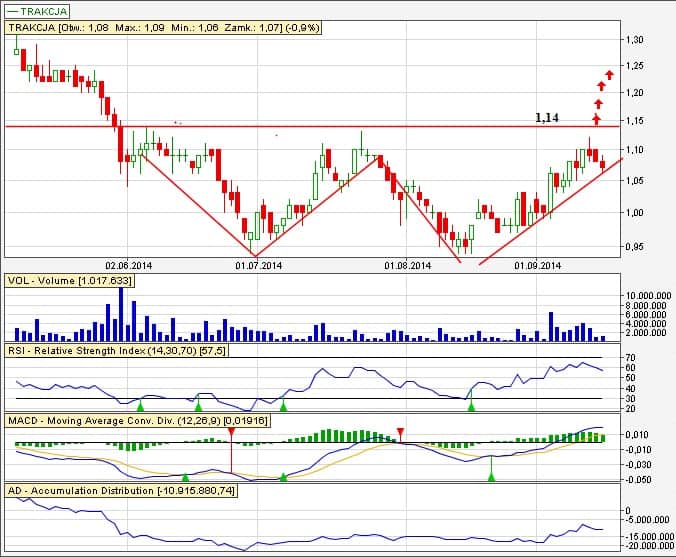The width and height of the screenshot is (676, 557).
Task: Click the 1,14 resistance level label
Action: click(546, 117)
